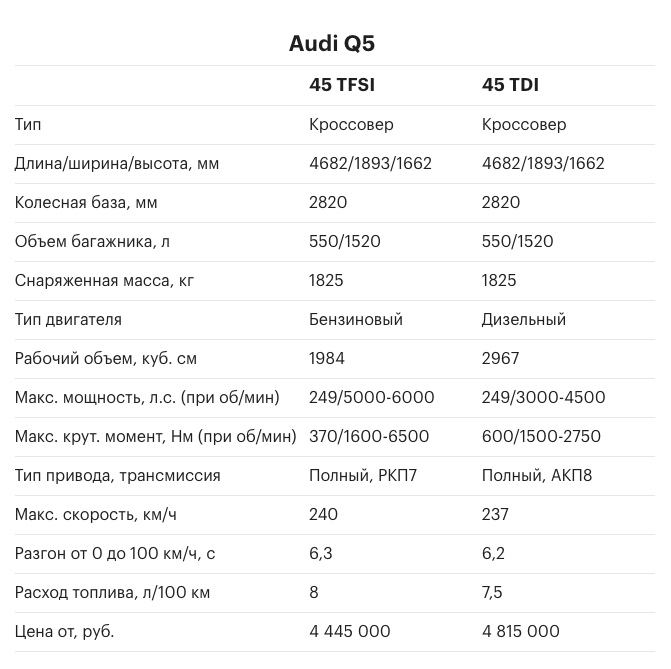
Task: Select the 7,5 fuel consumption value
Action: [x=492, y=592]
